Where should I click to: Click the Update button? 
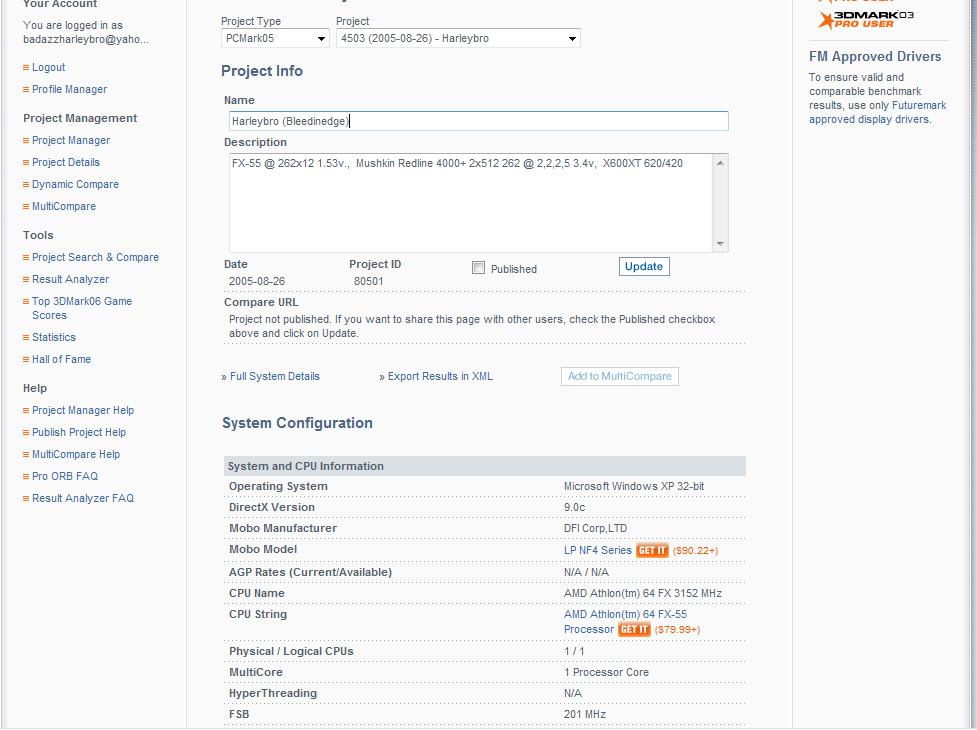click(644, 267)
